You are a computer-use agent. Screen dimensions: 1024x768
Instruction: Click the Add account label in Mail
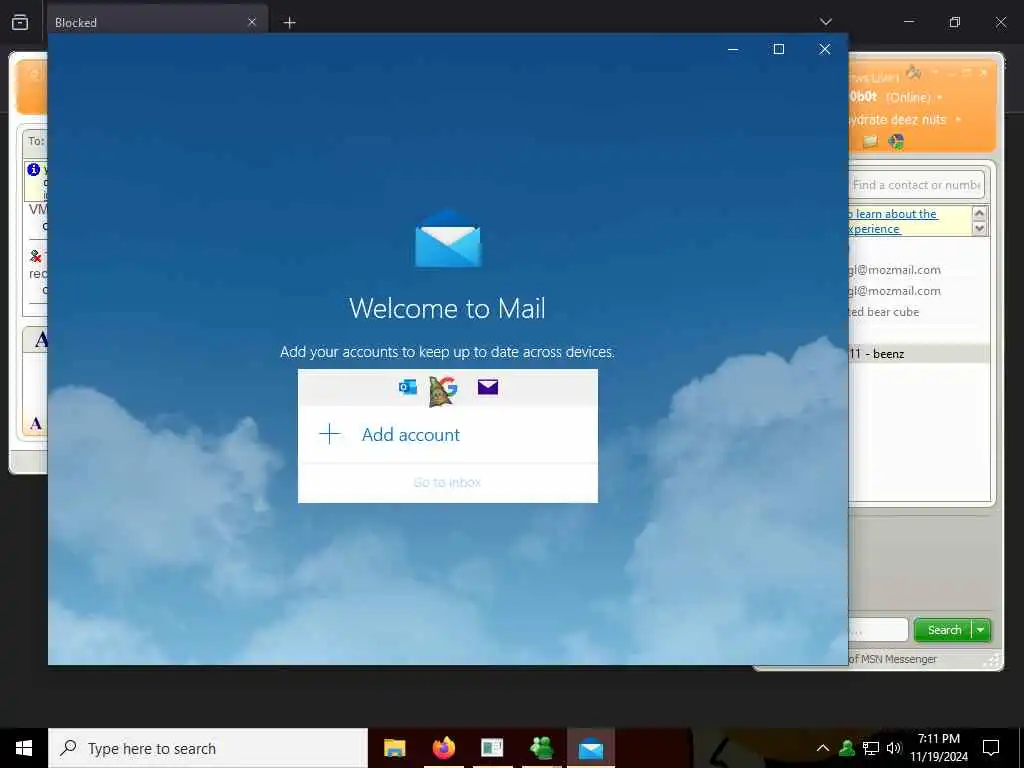click(411, 435)
